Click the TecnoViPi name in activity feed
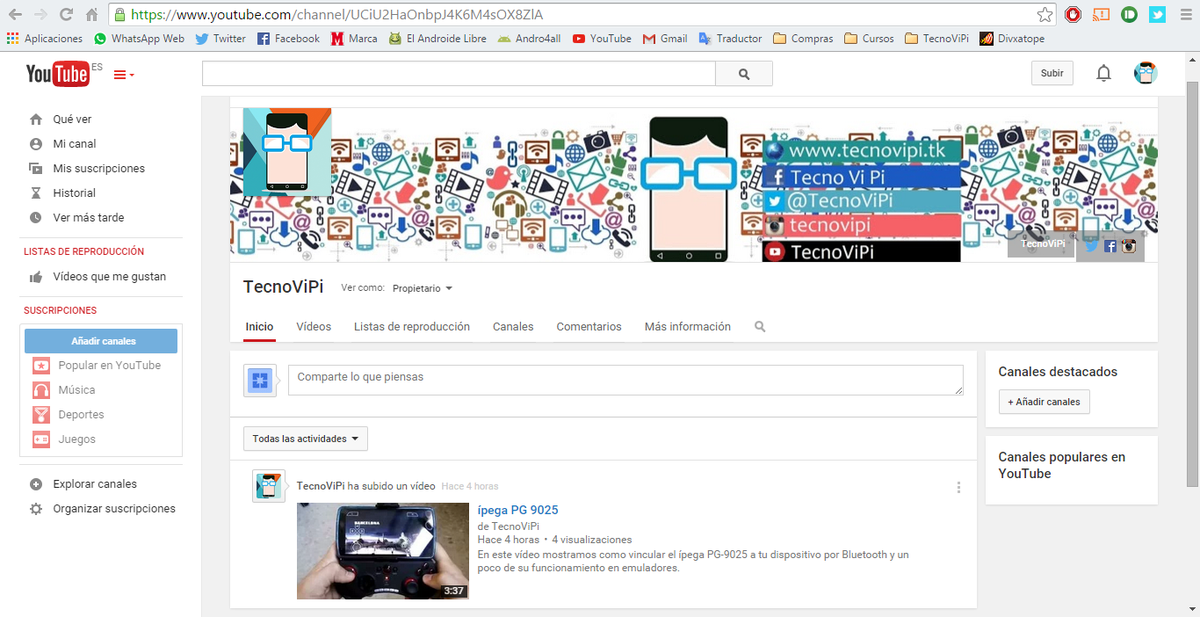 point(320,486)
